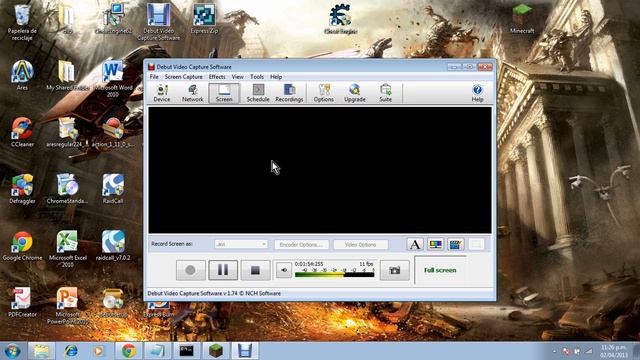Click the green Full screen selection label
The width and height of the screenshot is (640, 360).
coord(440,270)
